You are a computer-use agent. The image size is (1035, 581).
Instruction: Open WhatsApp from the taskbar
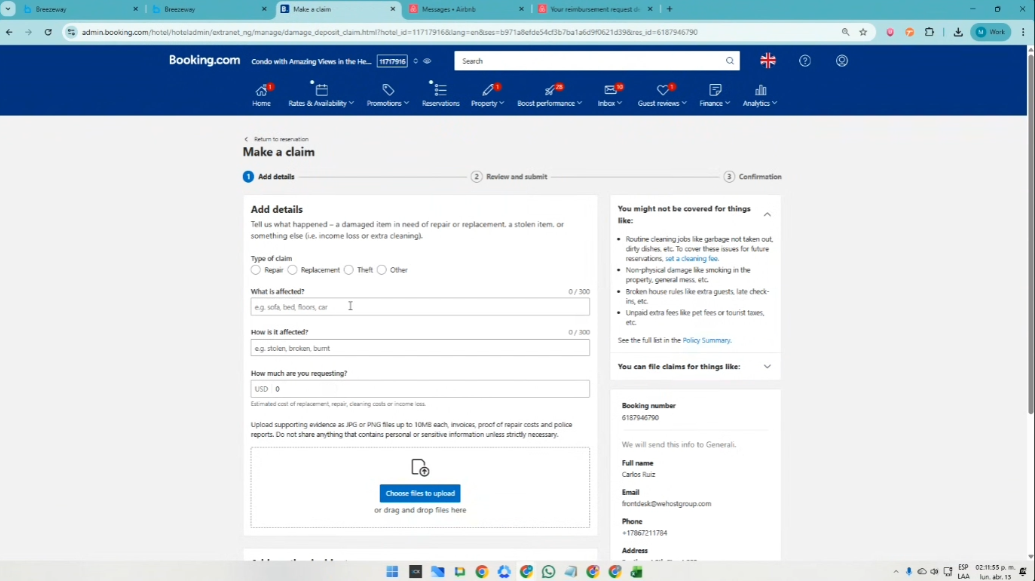tap(549, 572)
